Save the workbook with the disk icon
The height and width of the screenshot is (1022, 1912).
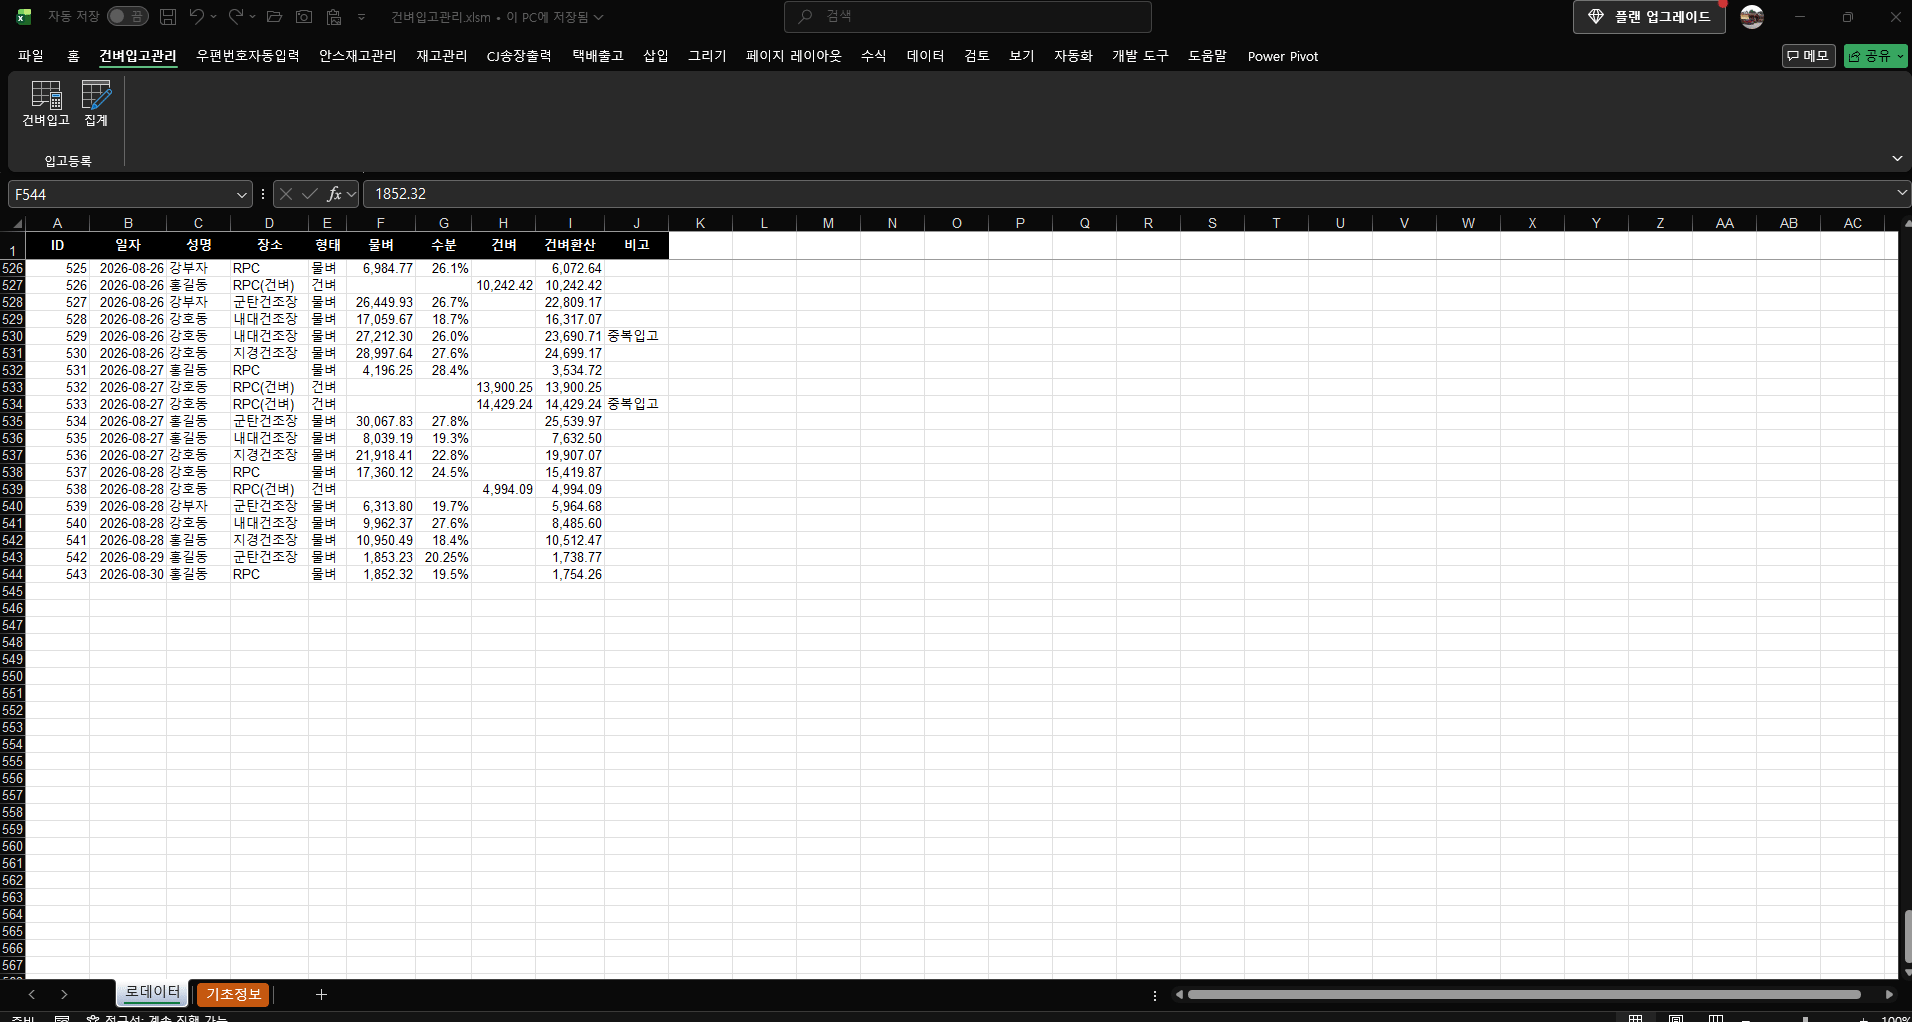[x=168, y=17]
